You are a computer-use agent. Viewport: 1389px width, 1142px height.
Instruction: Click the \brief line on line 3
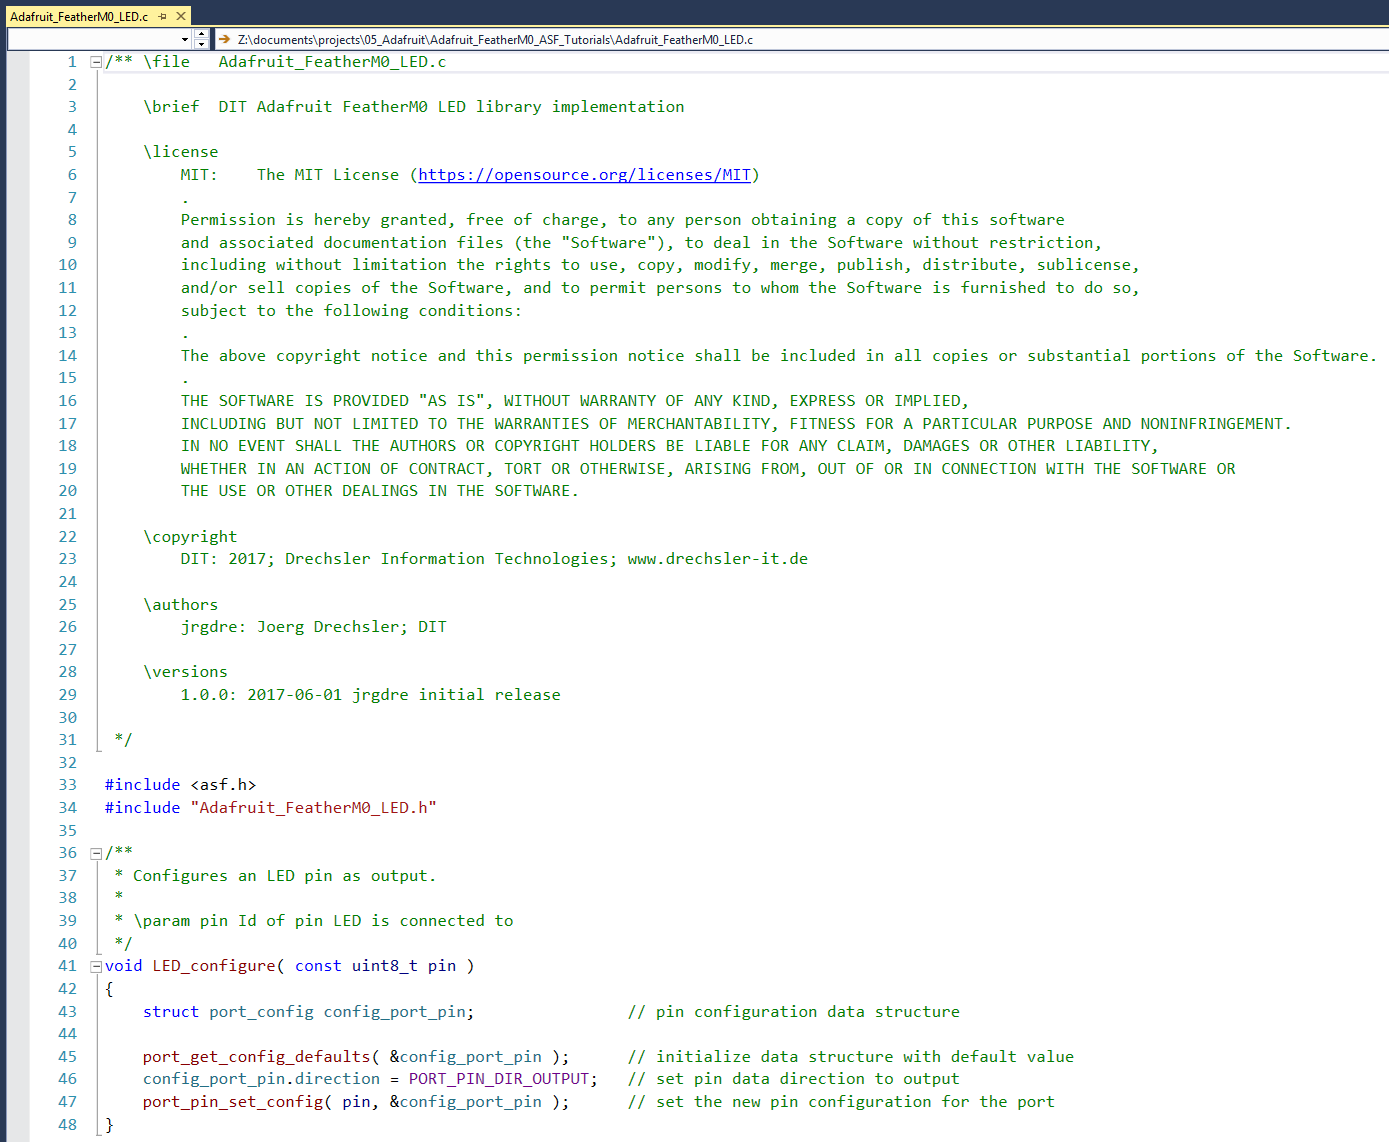pos(414,107)
